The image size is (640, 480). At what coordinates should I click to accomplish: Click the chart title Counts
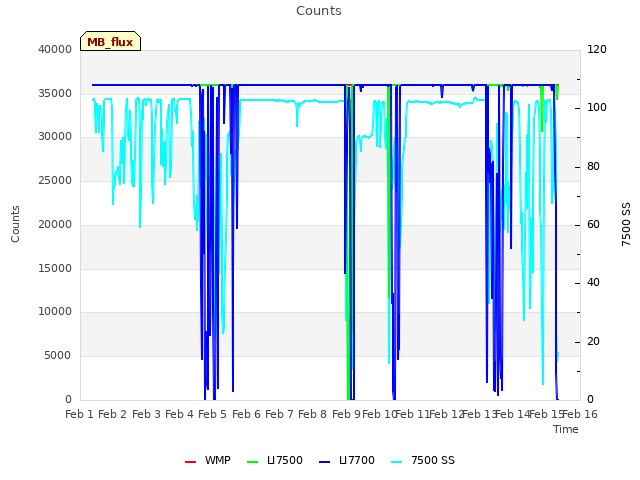pos(319,11)
